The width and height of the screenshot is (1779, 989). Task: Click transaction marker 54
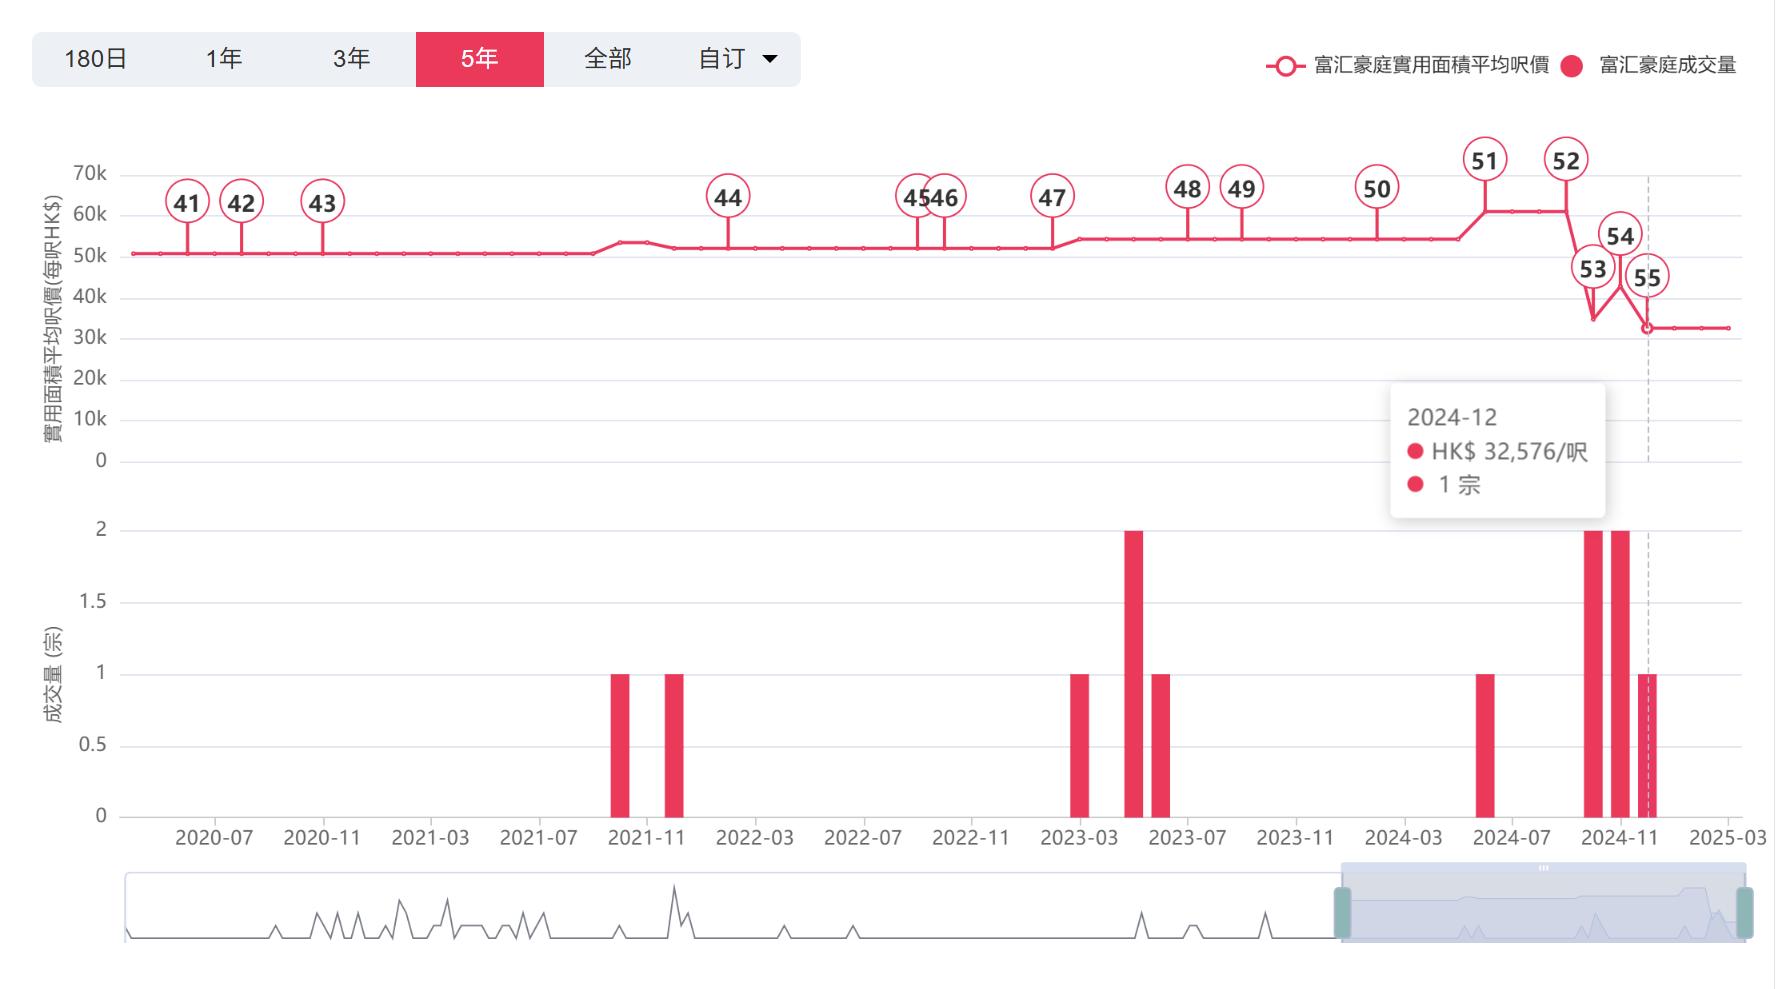tap(1620, 236)
